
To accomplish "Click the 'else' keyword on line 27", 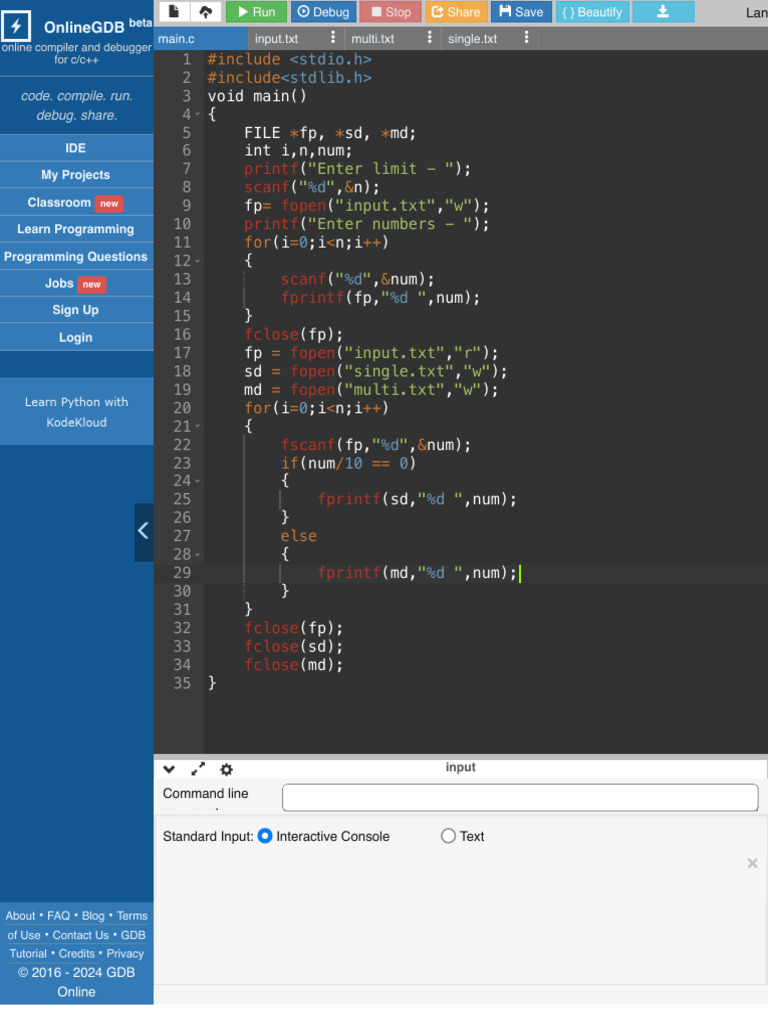I will coord(299,536).
